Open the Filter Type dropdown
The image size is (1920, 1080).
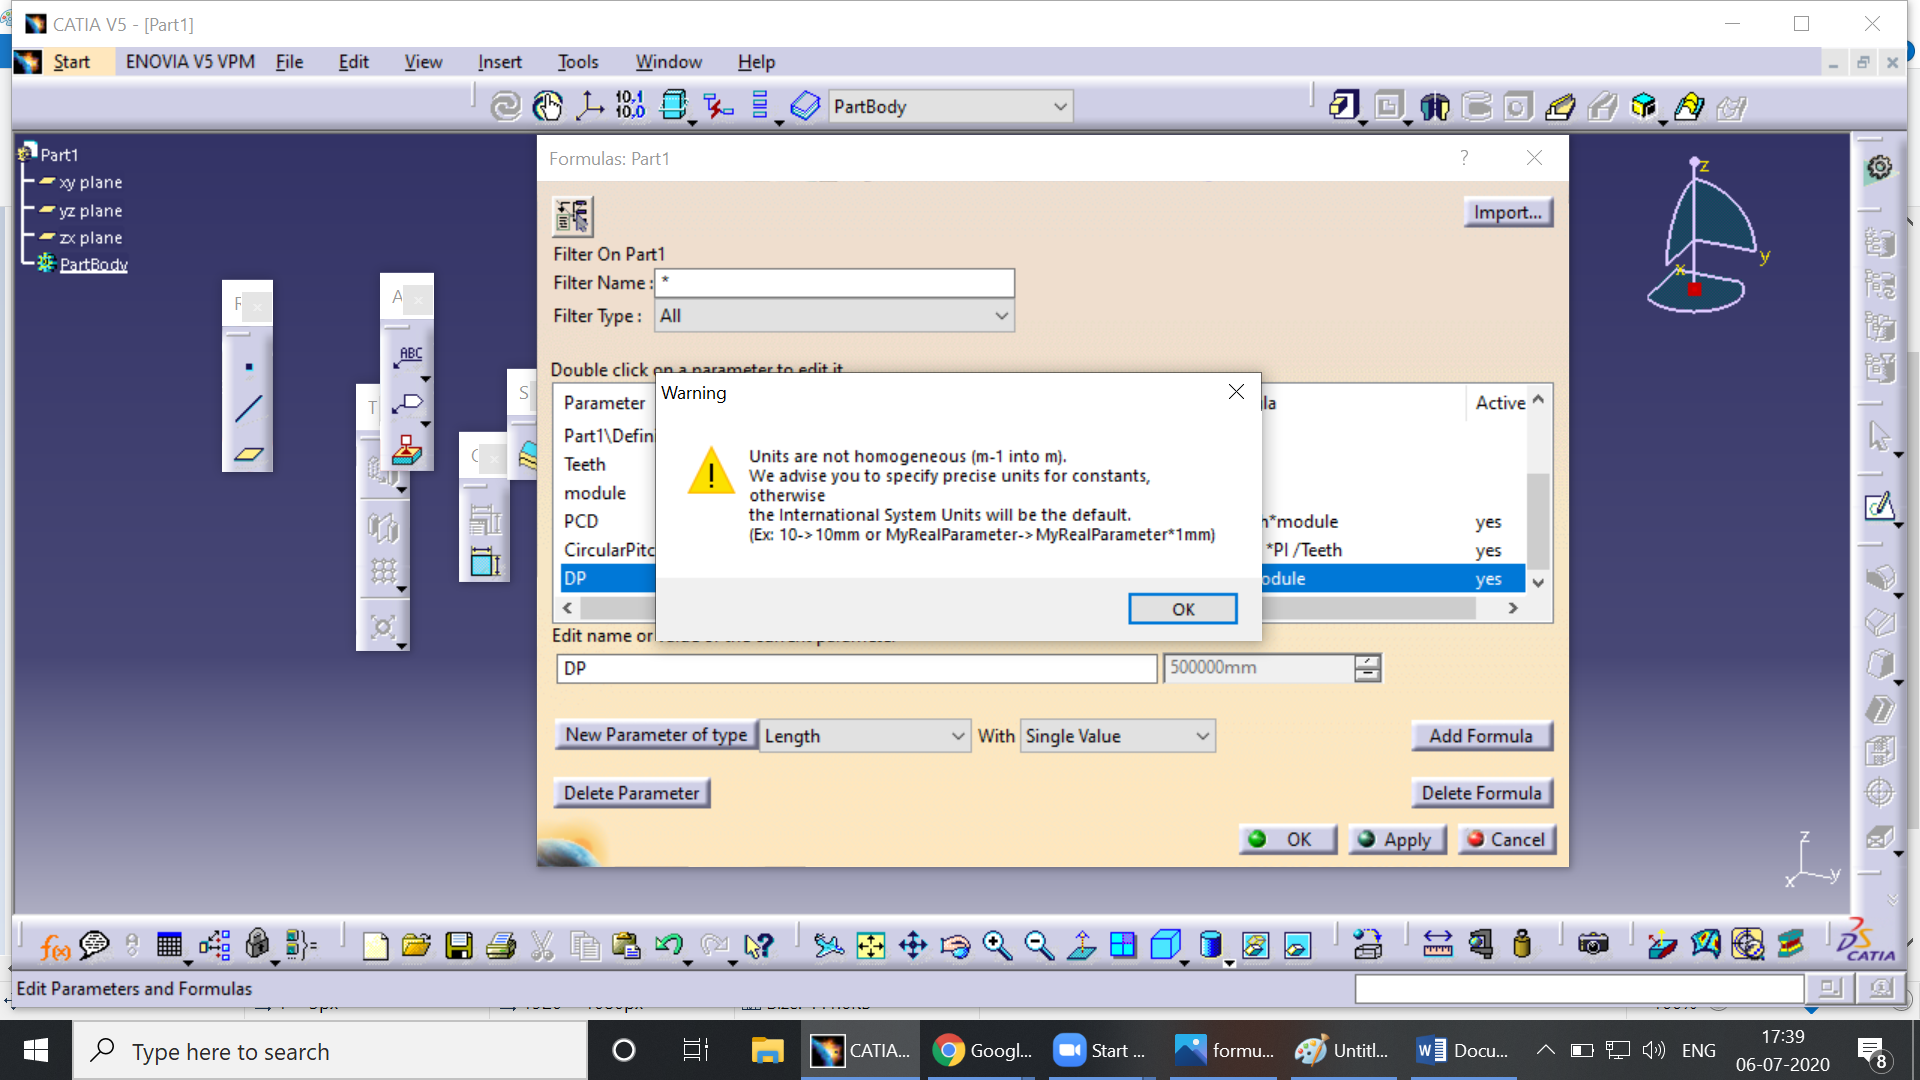point(835,316)
